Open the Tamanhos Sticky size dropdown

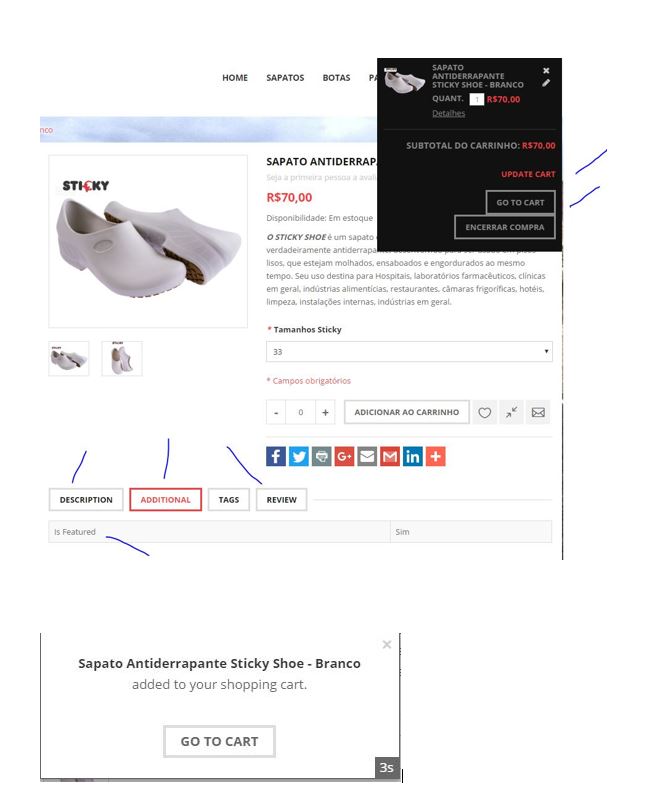[x=409, y=352]
